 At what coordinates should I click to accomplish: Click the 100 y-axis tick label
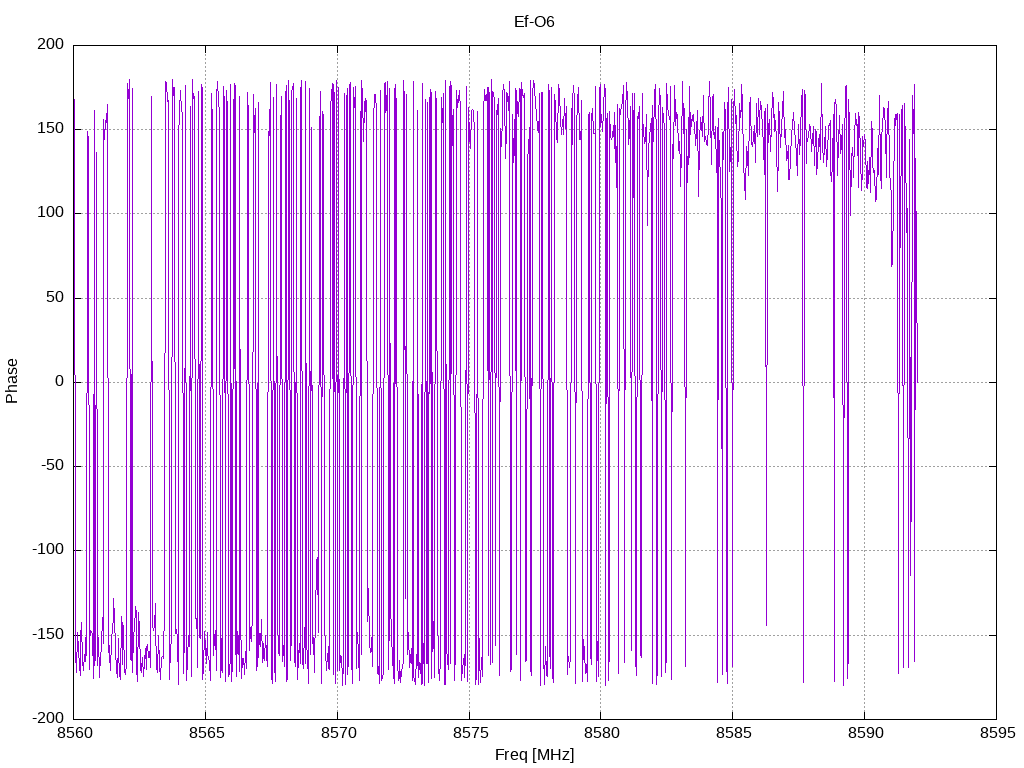coord(51,213)
